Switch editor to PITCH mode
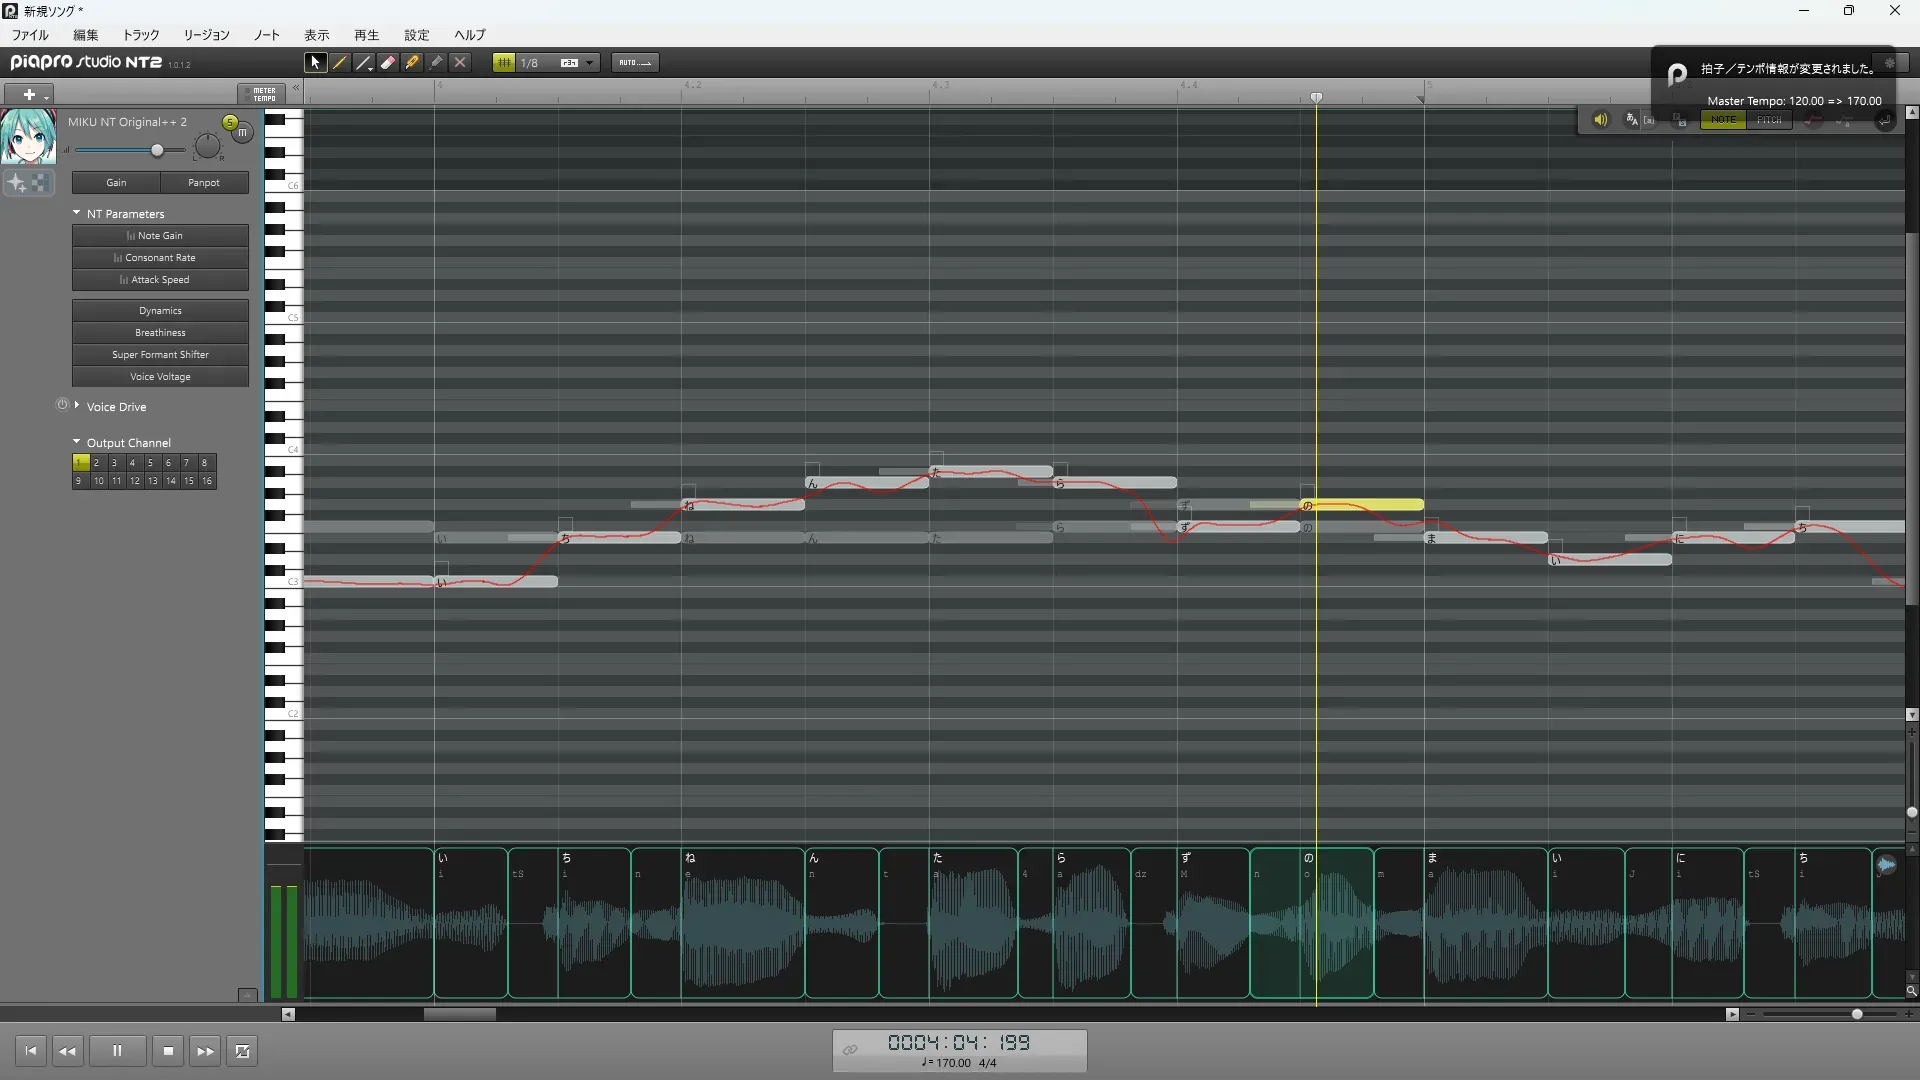1920x1080 pixels. pos(1769,120)
